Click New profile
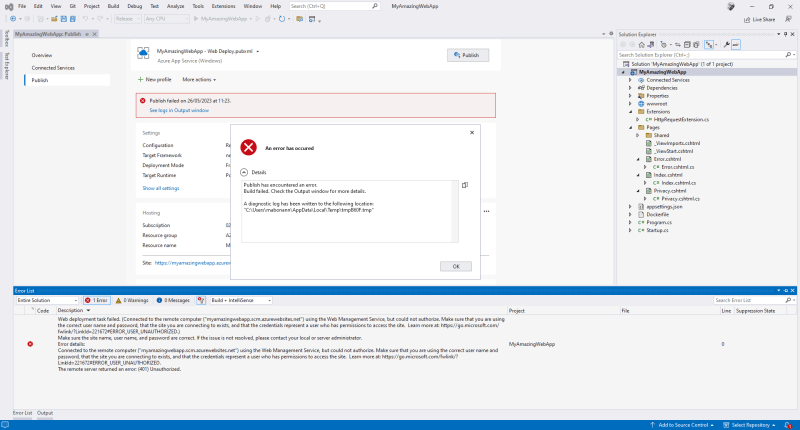 [x=155, y=80]
